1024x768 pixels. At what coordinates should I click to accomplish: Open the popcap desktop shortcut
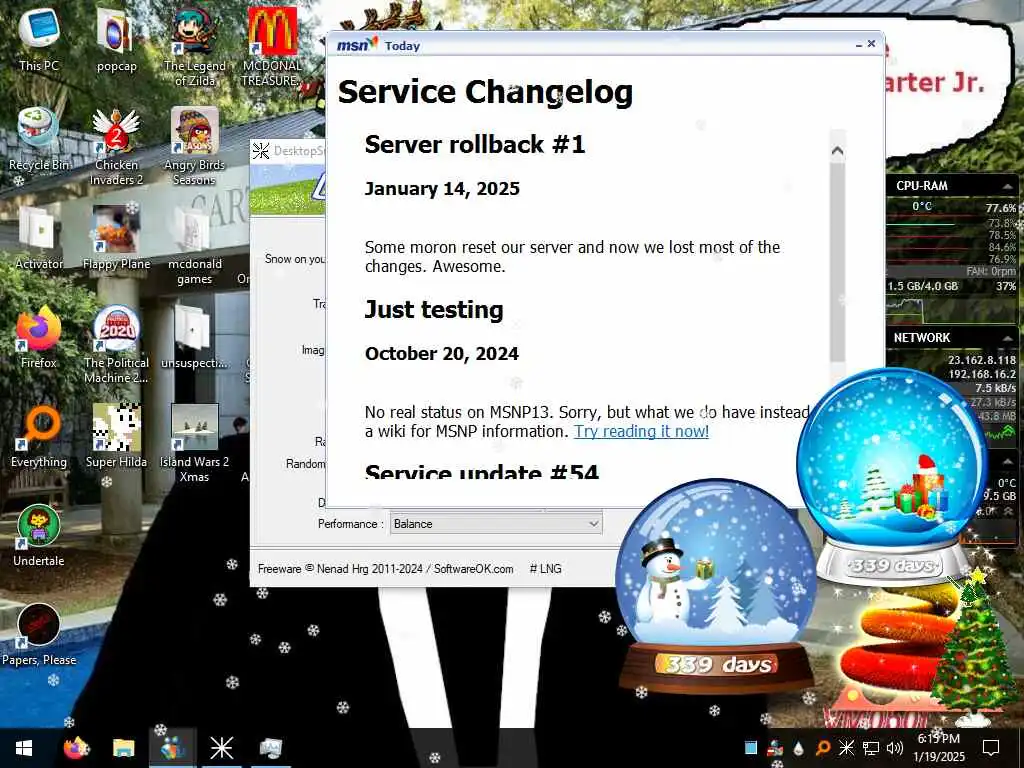tap(116, 39)
